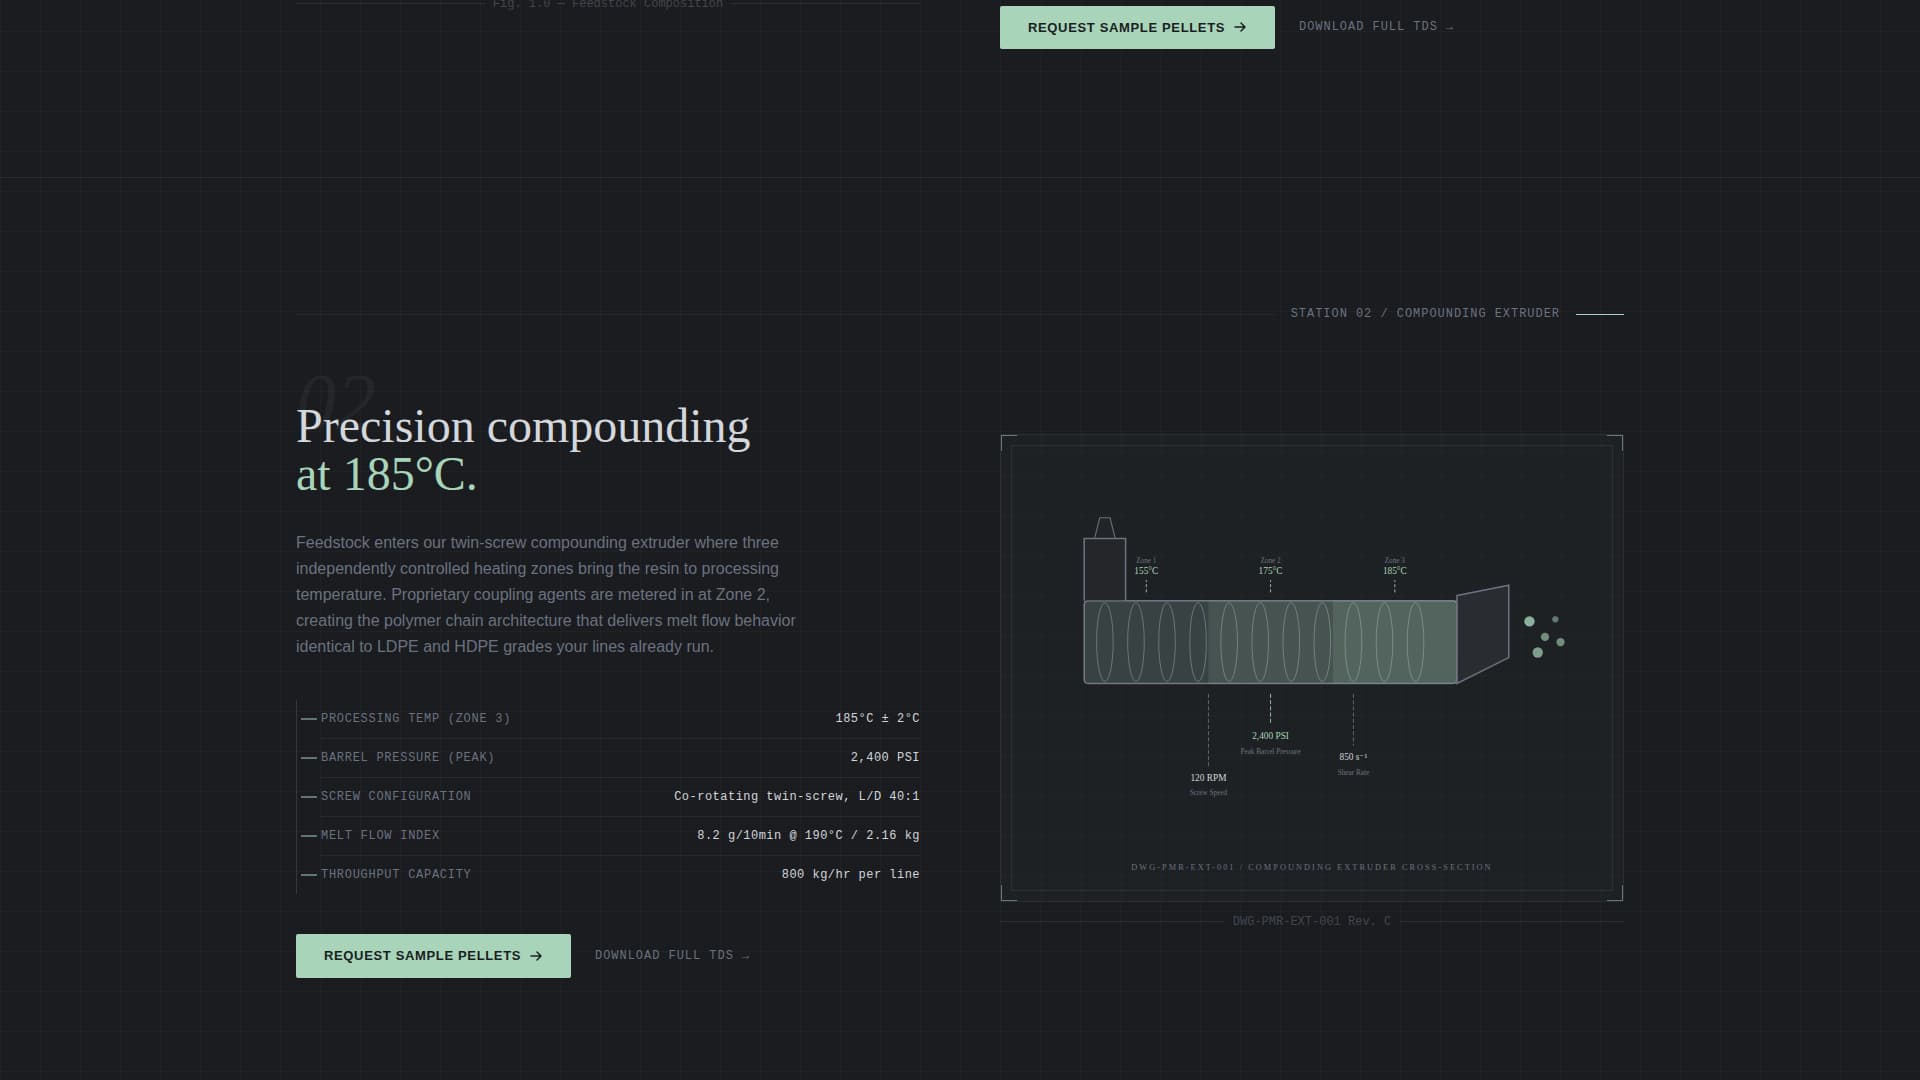This screenshot has height=1080, width=1920.
Task: Click the DWG-PMR-EXT-001 Rev. C drawing caption
Action: [x=1311, y=920]
